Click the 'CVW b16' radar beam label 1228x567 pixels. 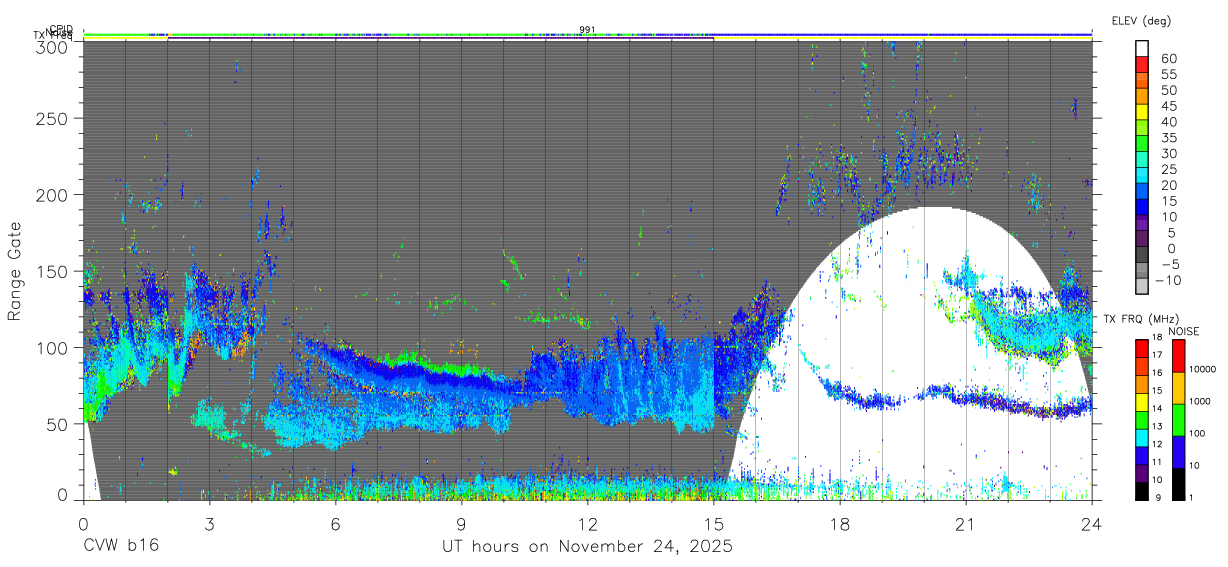click(x=121, y=547)
